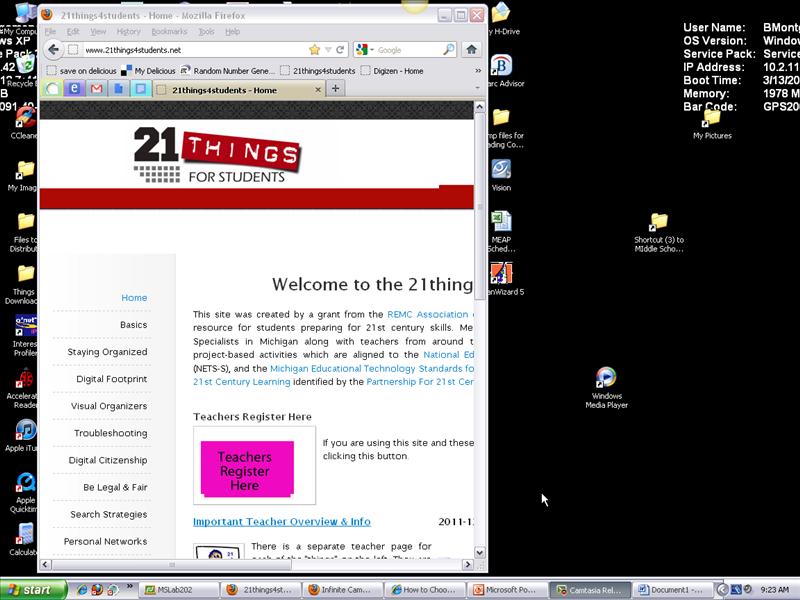Open the Tools menu in Firefox
The width and height of the screenshot is (800, 600).
206,32
